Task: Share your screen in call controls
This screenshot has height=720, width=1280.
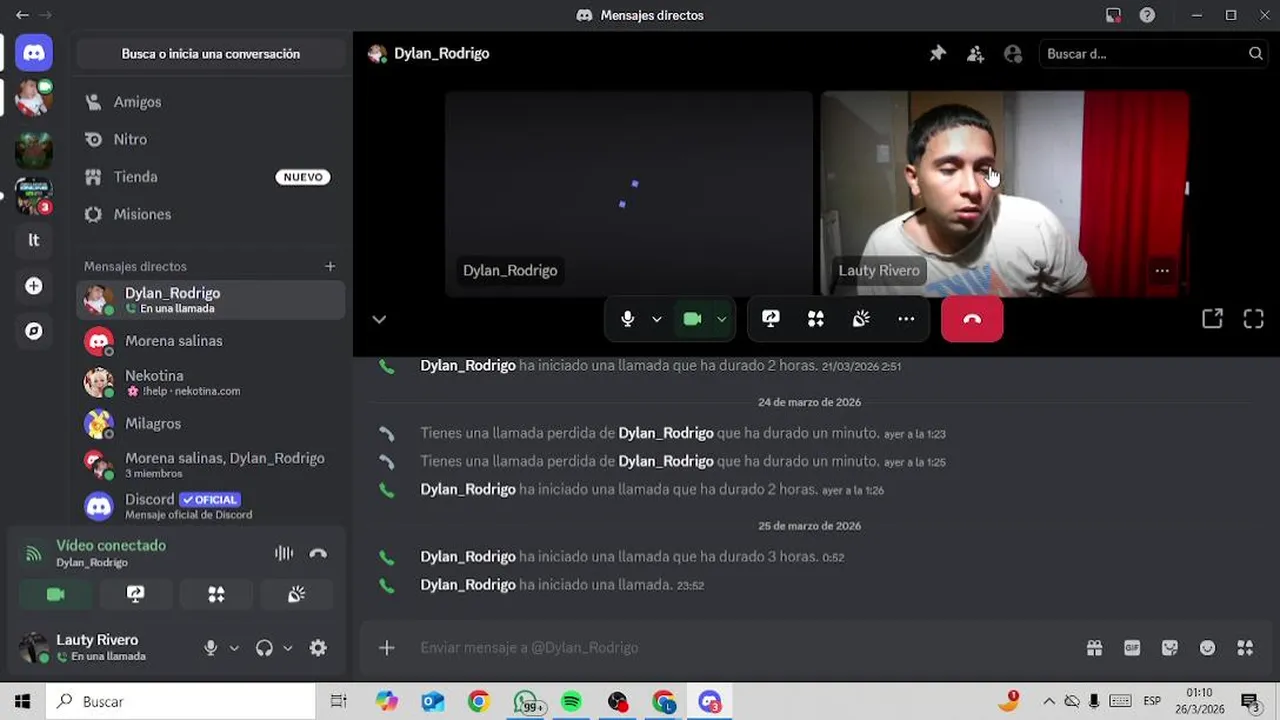Action: click(771, 319)
